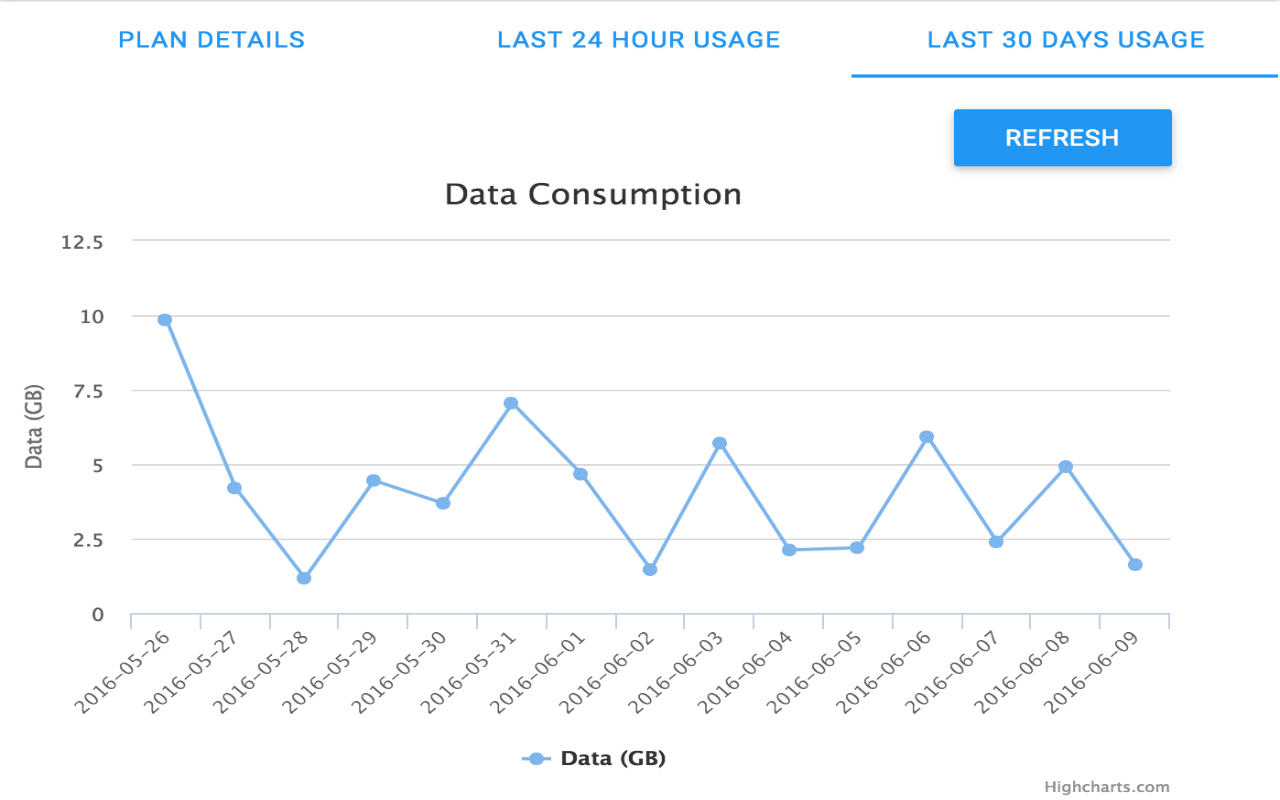Screen dimensions: 1280x800
Task: Click the 2016-06-09 data point
Action: pos(1135,565)
